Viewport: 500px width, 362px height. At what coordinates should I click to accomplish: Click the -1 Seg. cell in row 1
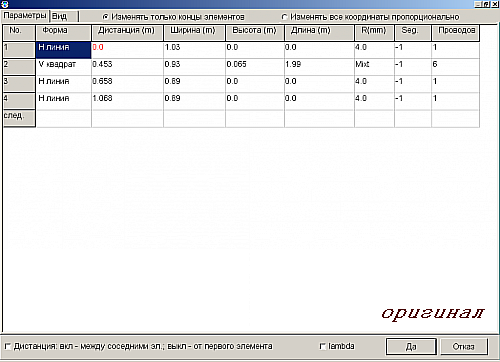click(413, 50)
